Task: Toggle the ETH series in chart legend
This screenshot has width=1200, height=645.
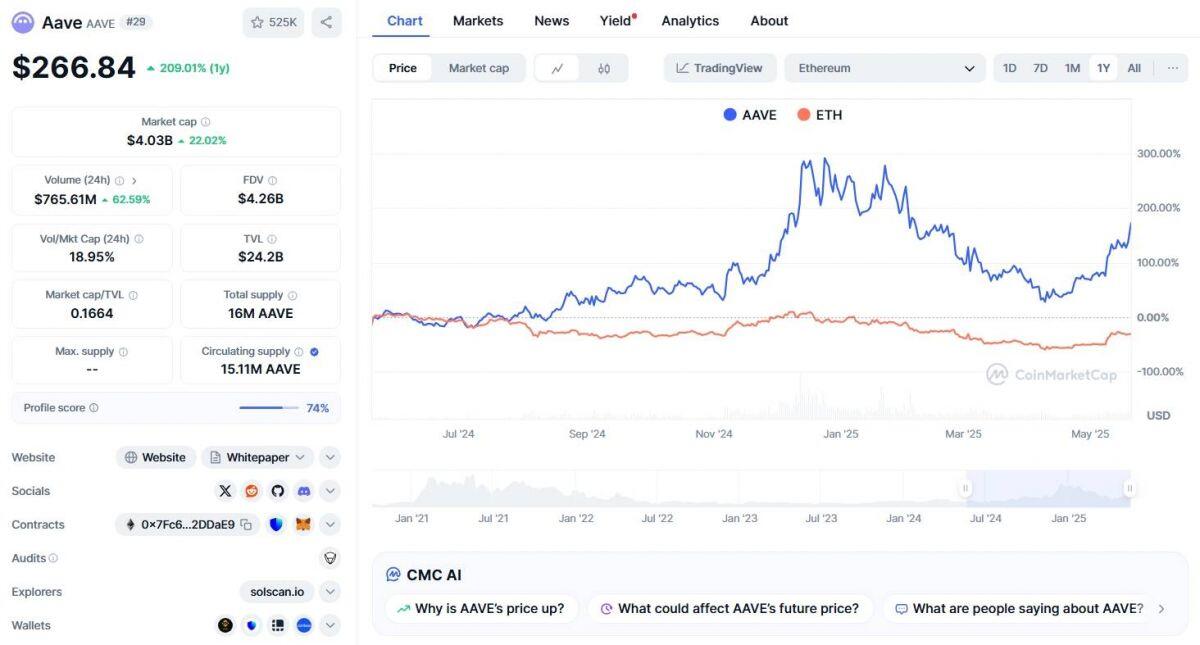Action: [820, 115]
